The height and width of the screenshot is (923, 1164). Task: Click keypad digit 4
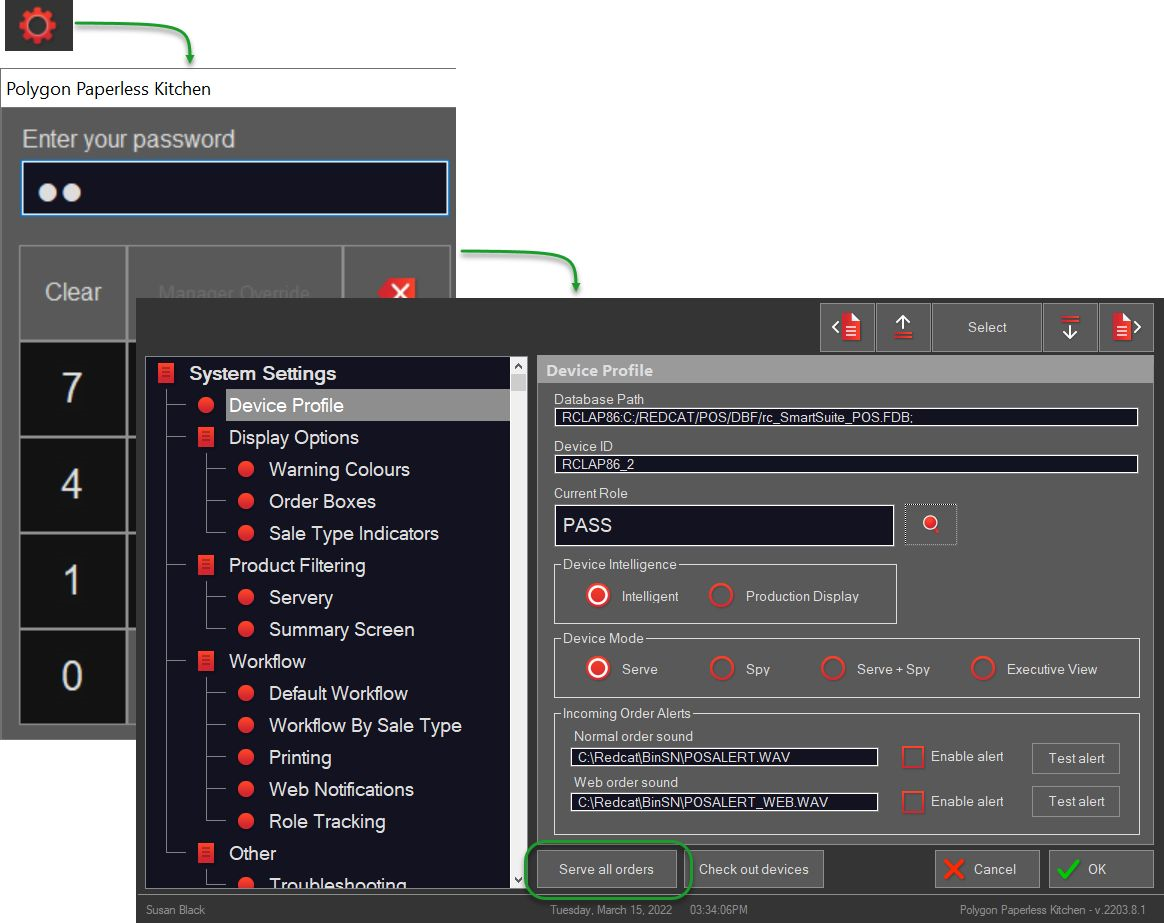pos(72,484)
